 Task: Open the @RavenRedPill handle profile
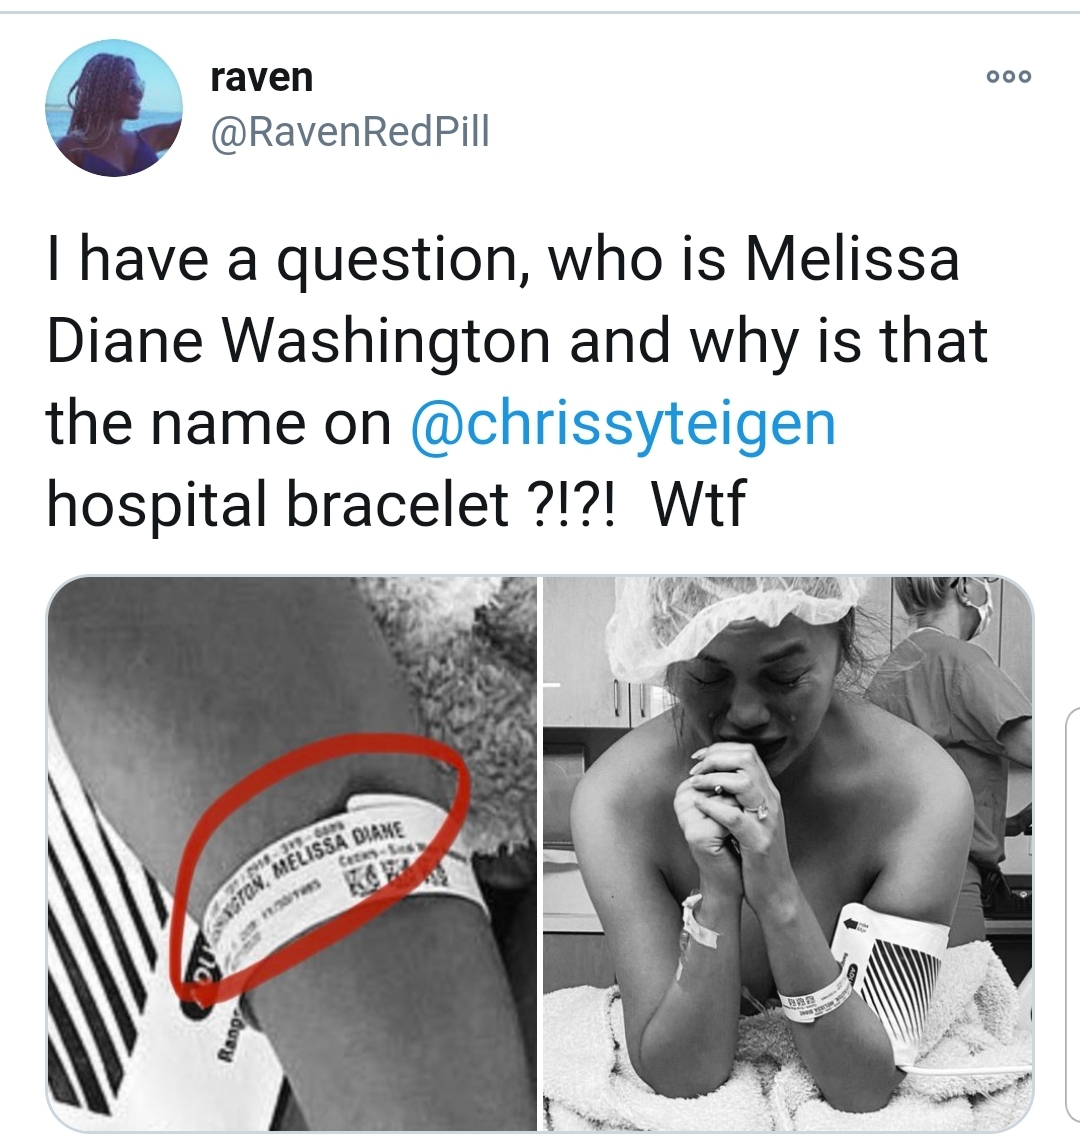(350, 132)
